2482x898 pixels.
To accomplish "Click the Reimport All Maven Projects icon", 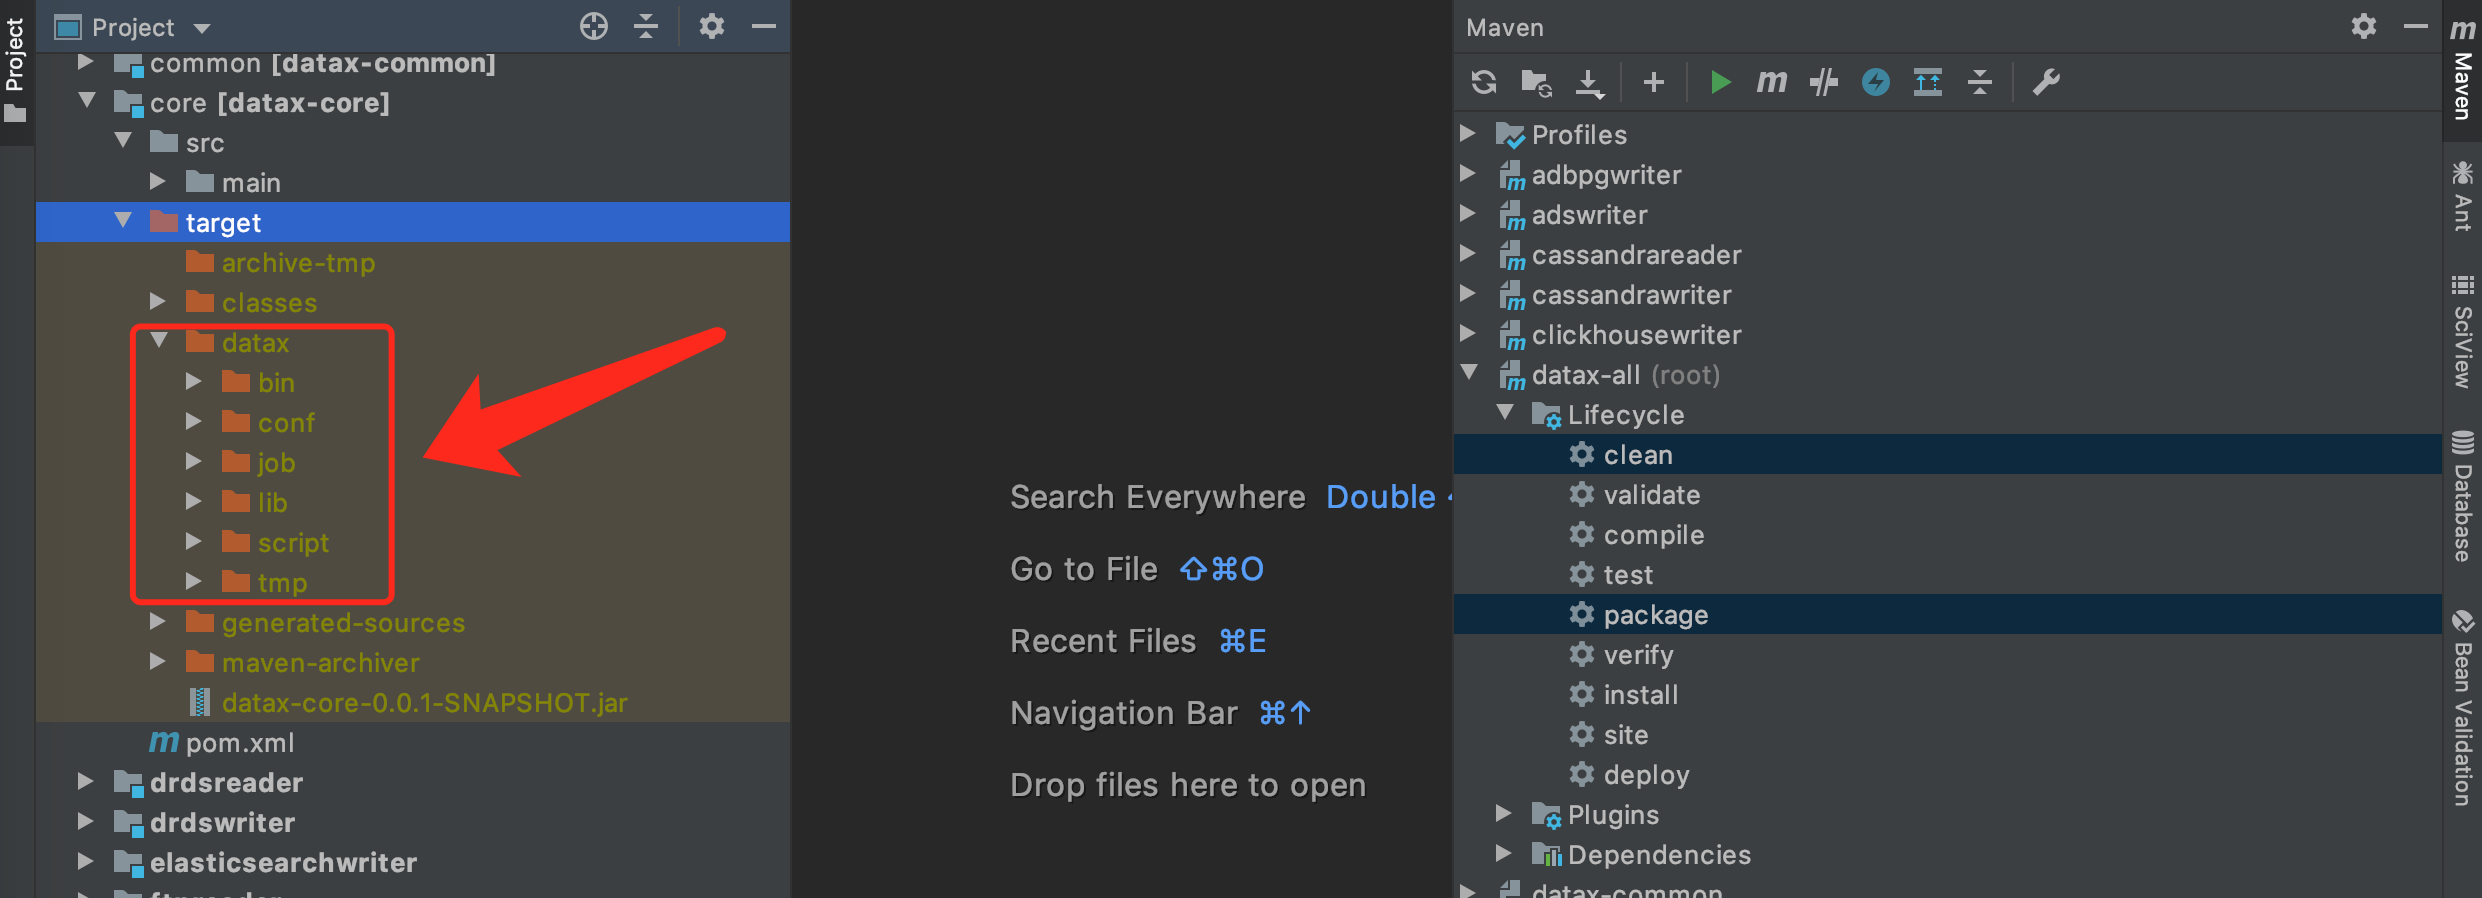I will pos(1484,82).
